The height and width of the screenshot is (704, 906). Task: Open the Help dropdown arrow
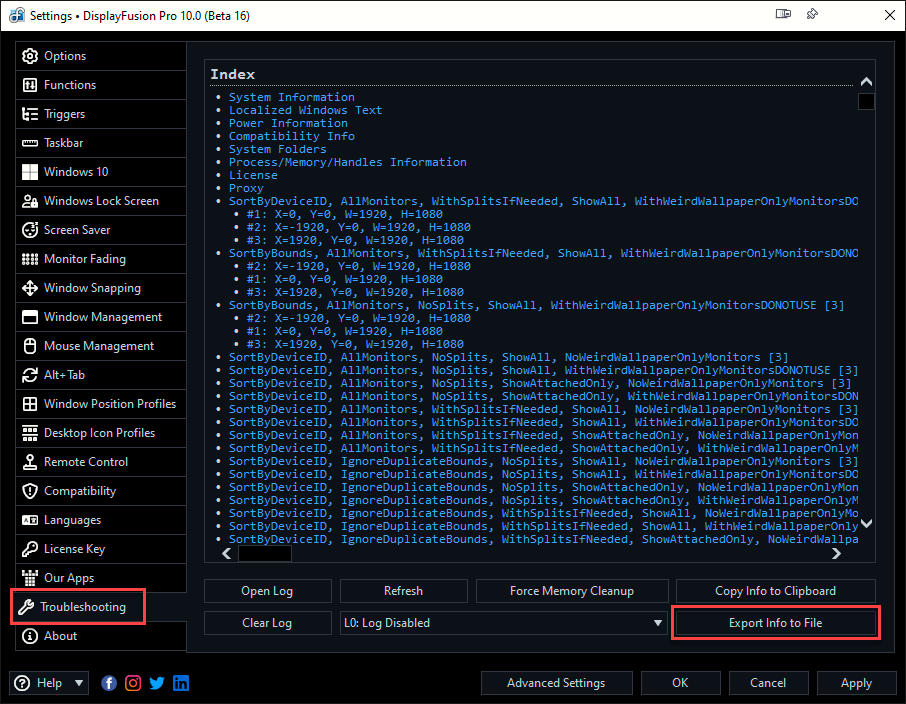coord(79,683)
